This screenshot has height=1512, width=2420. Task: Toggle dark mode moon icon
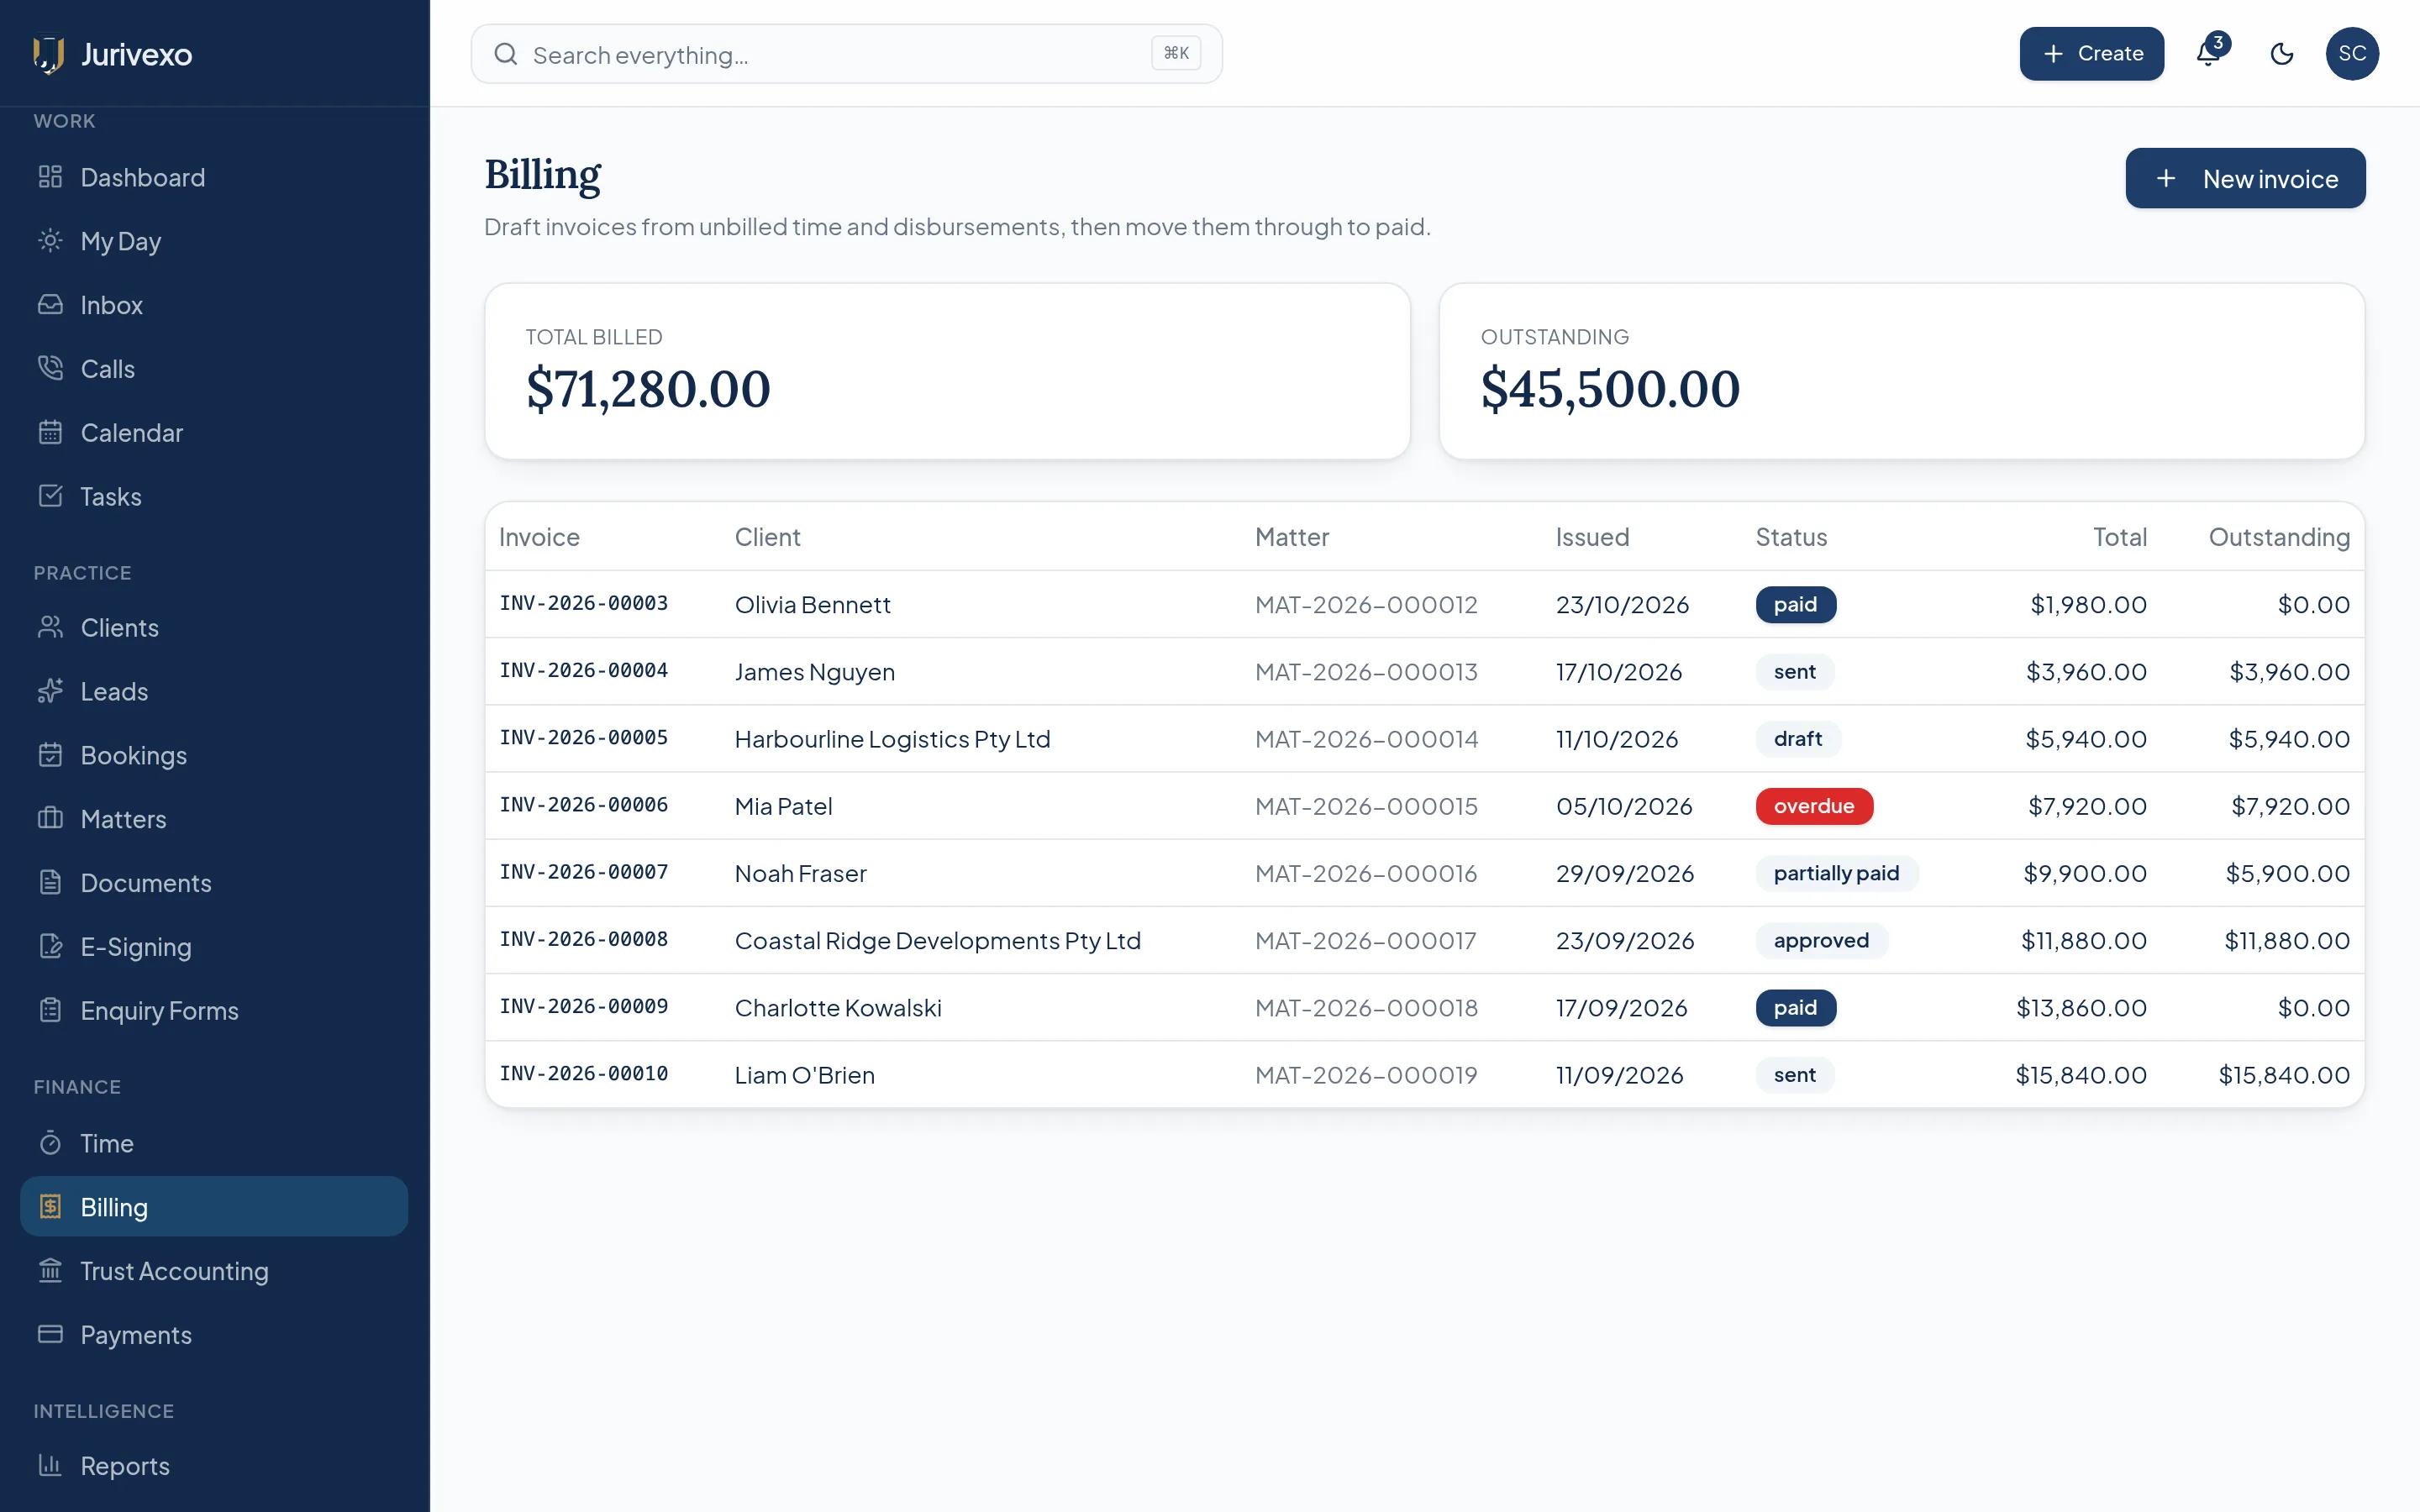click(2282, 54)
